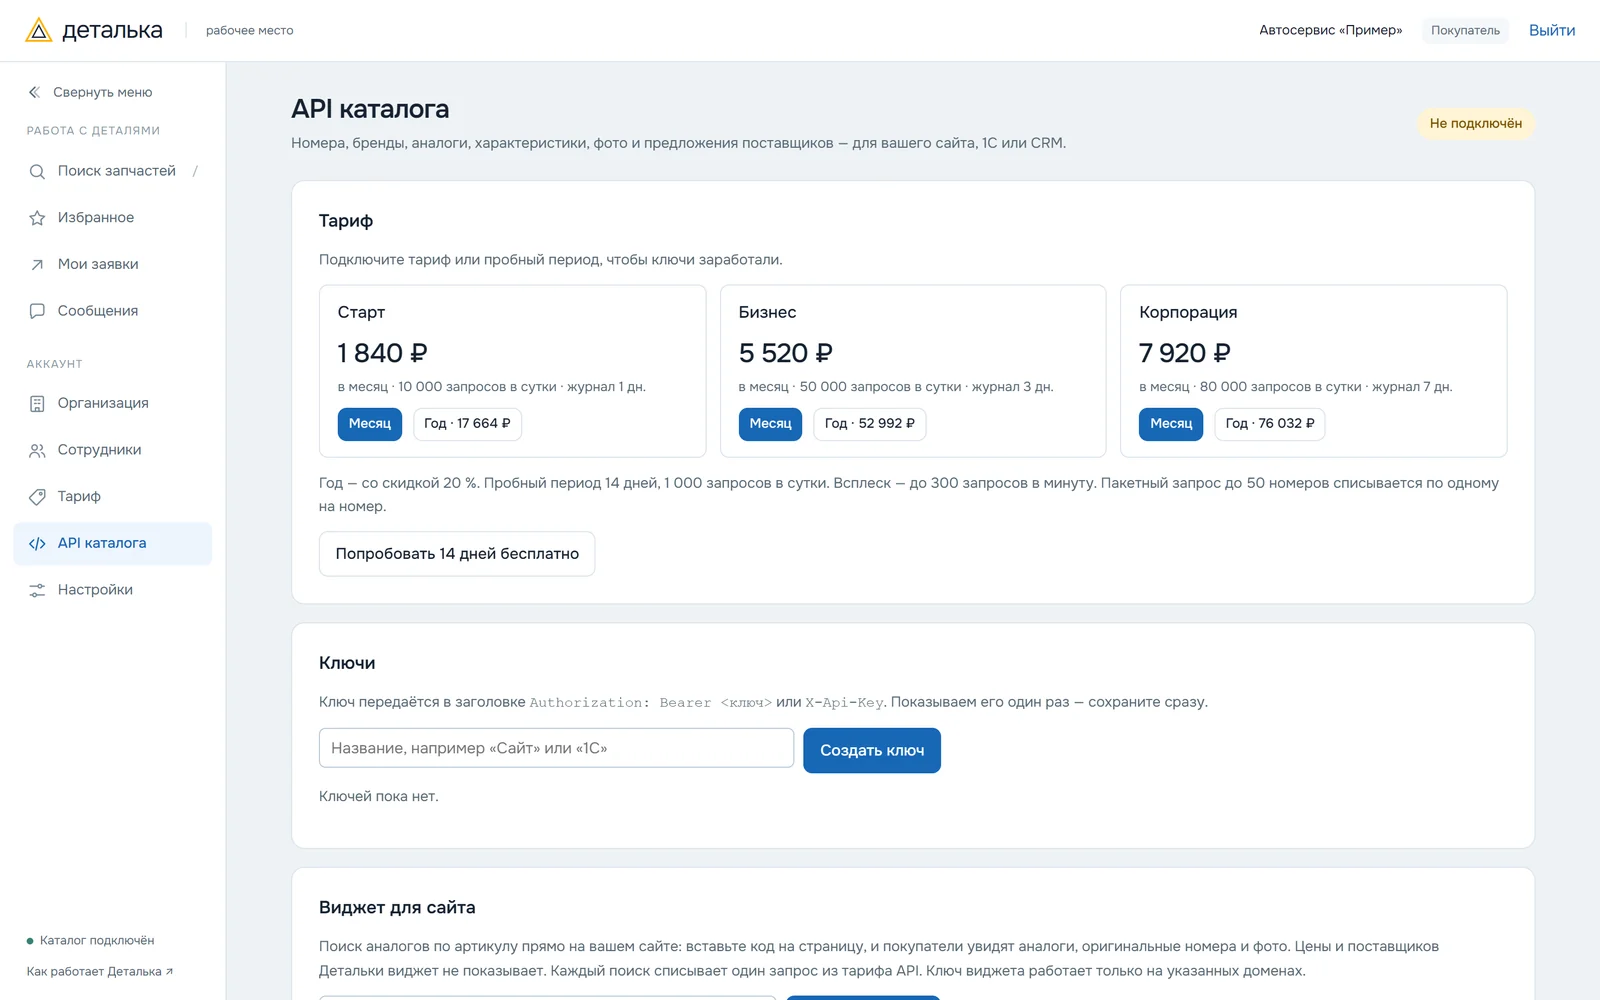1600x1000 pixels.
Task: Click the Покупатель role badge
Action: click(1465, 30)
